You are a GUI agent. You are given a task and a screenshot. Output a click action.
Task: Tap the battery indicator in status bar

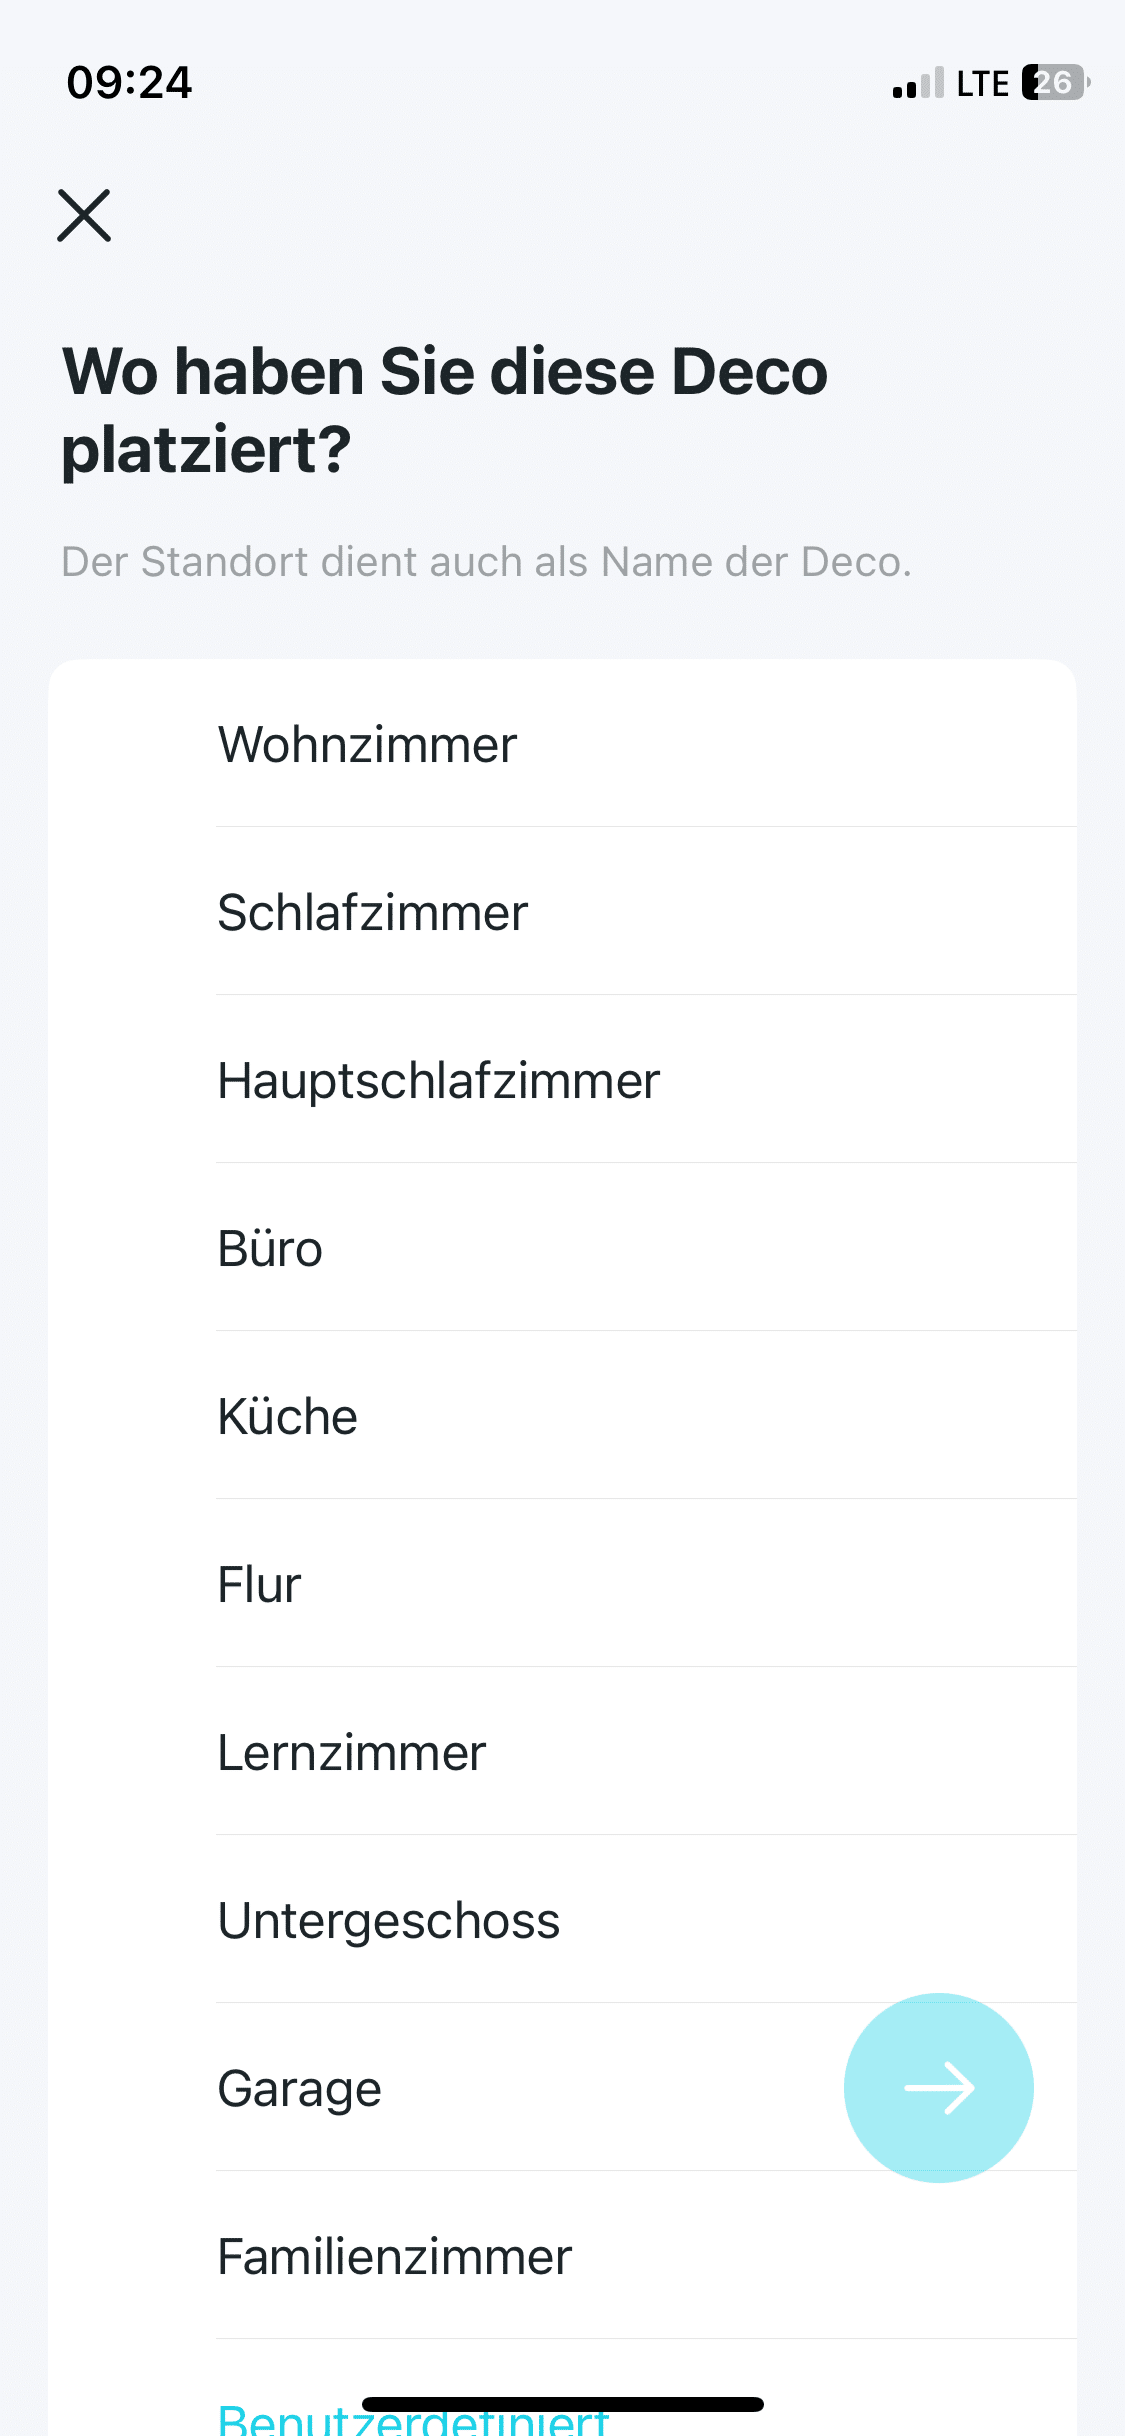click(1055, 82)
